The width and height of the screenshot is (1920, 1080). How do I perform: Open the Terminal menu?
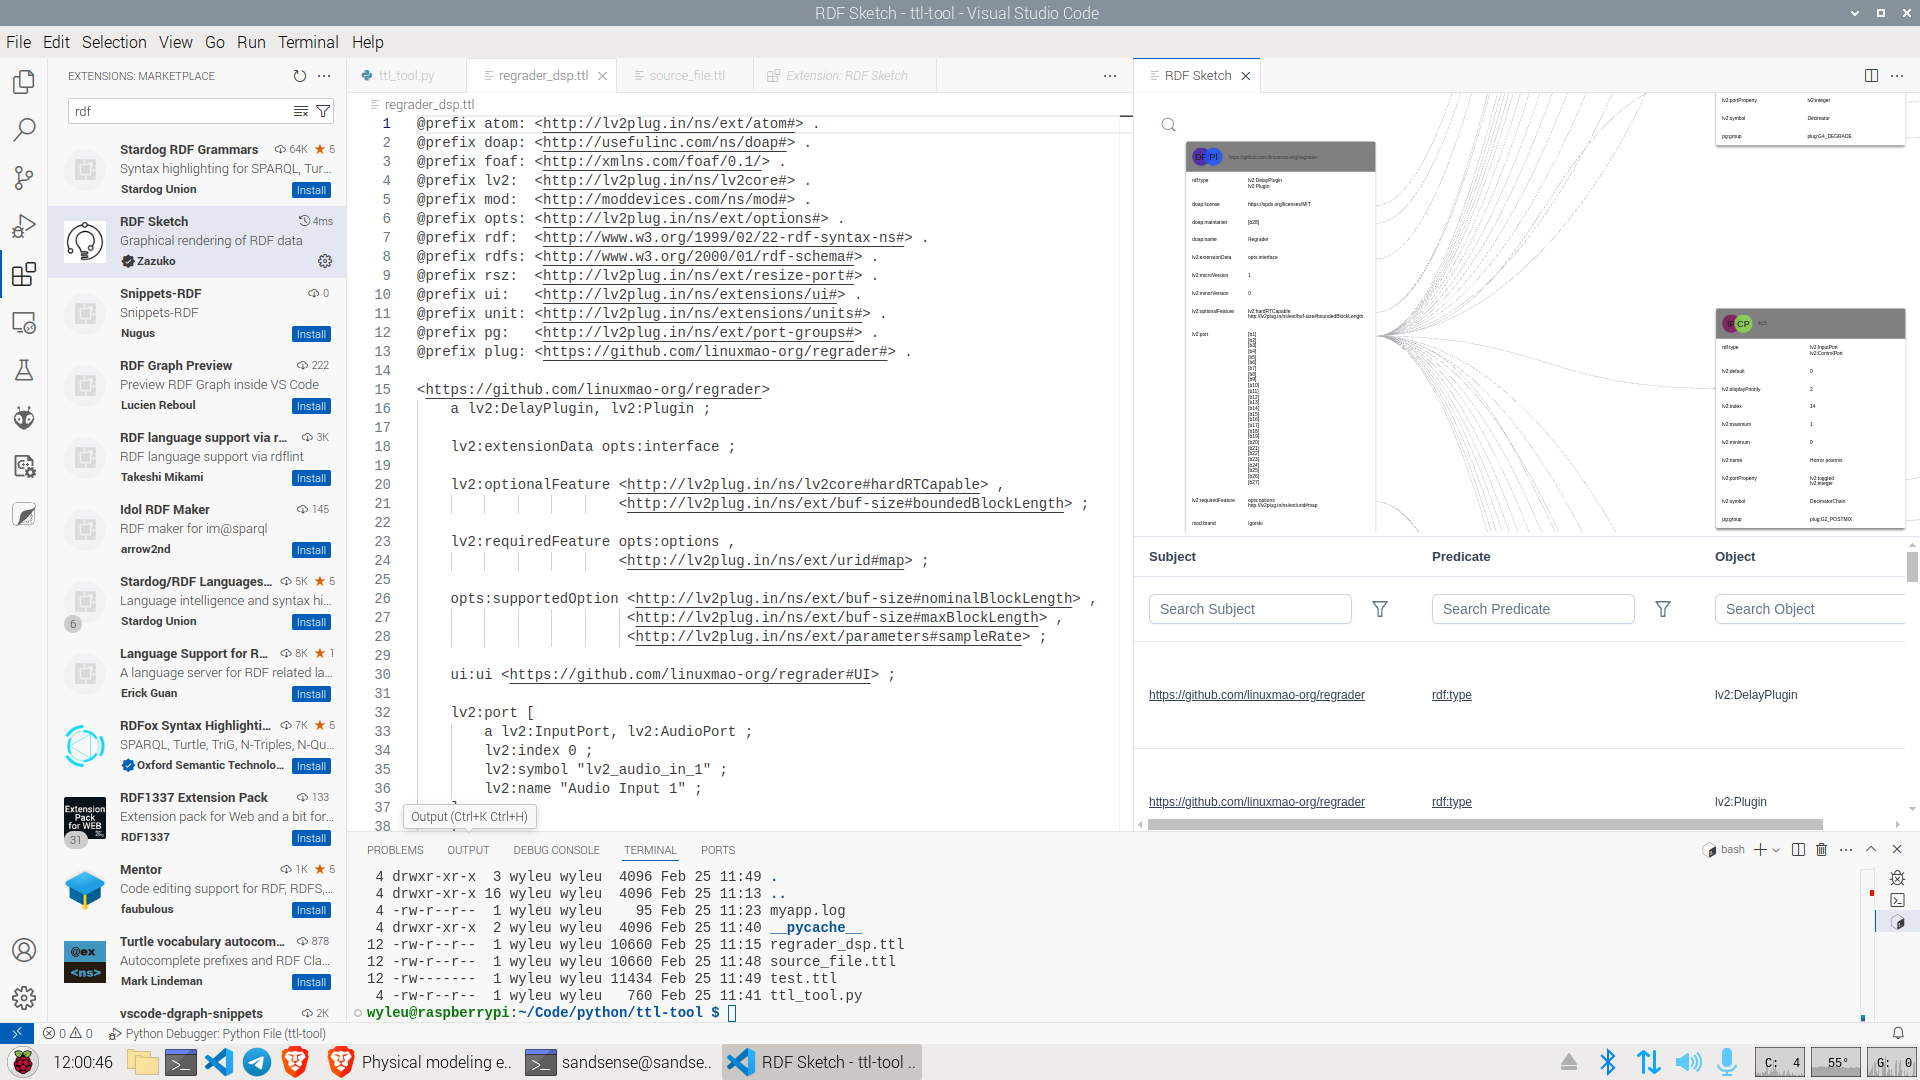coord(308,42)
